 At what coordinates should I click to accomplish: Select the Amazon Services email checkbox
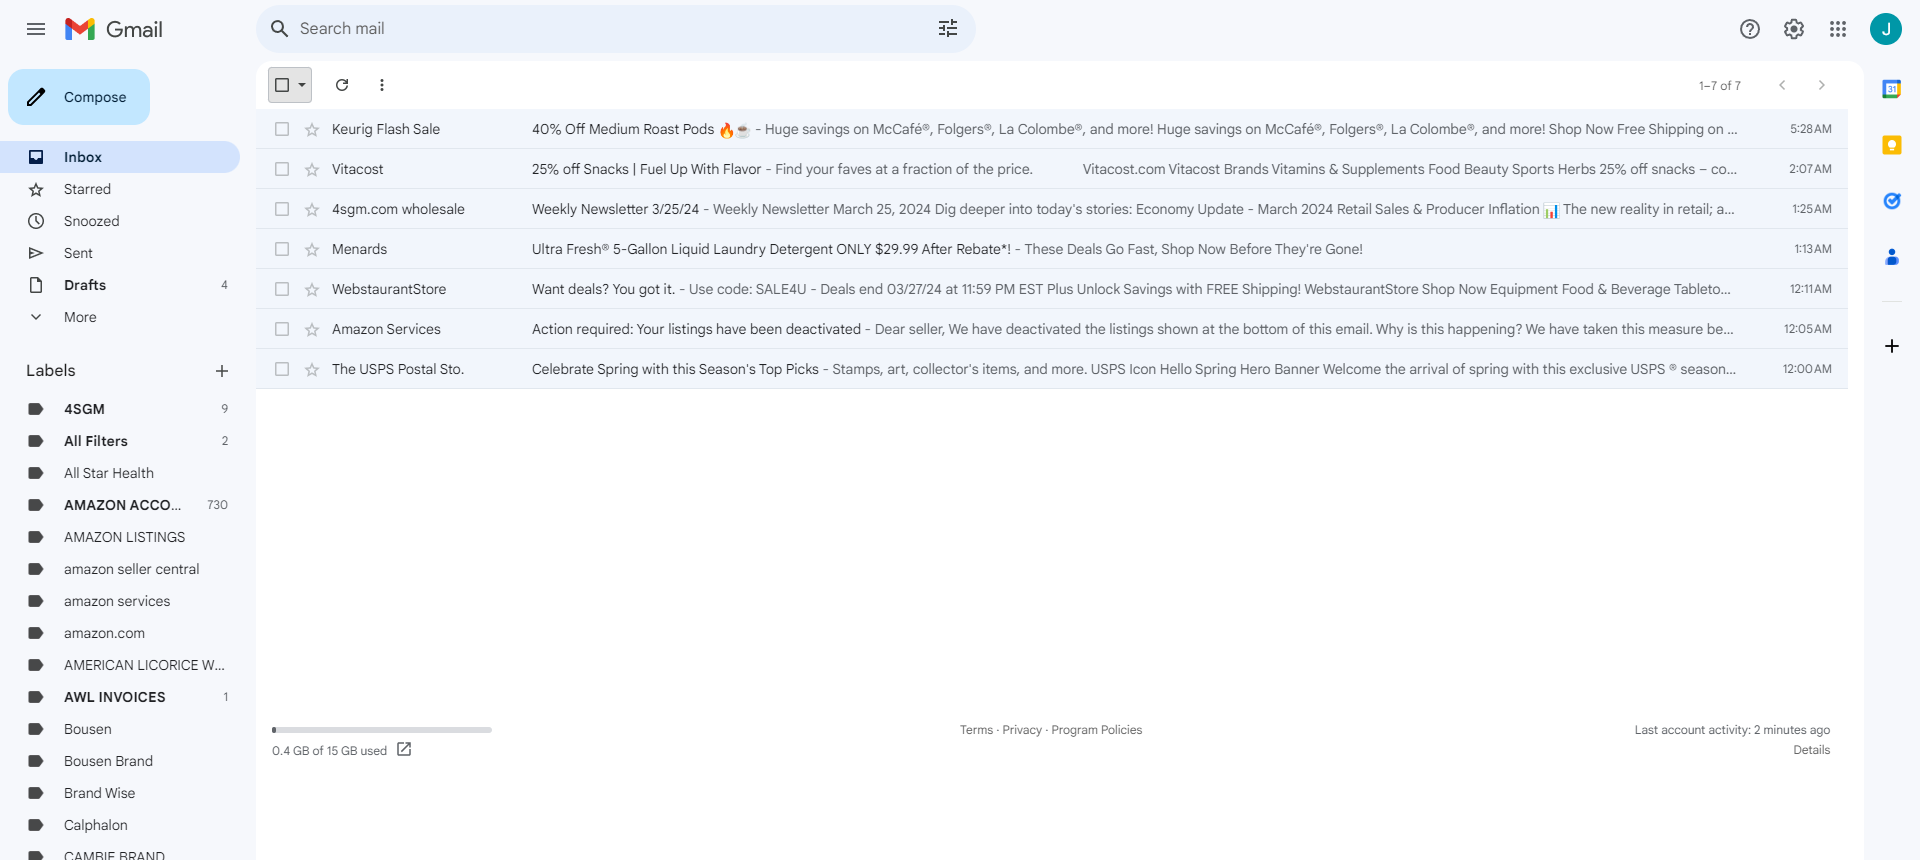click(x=282, y=329)
